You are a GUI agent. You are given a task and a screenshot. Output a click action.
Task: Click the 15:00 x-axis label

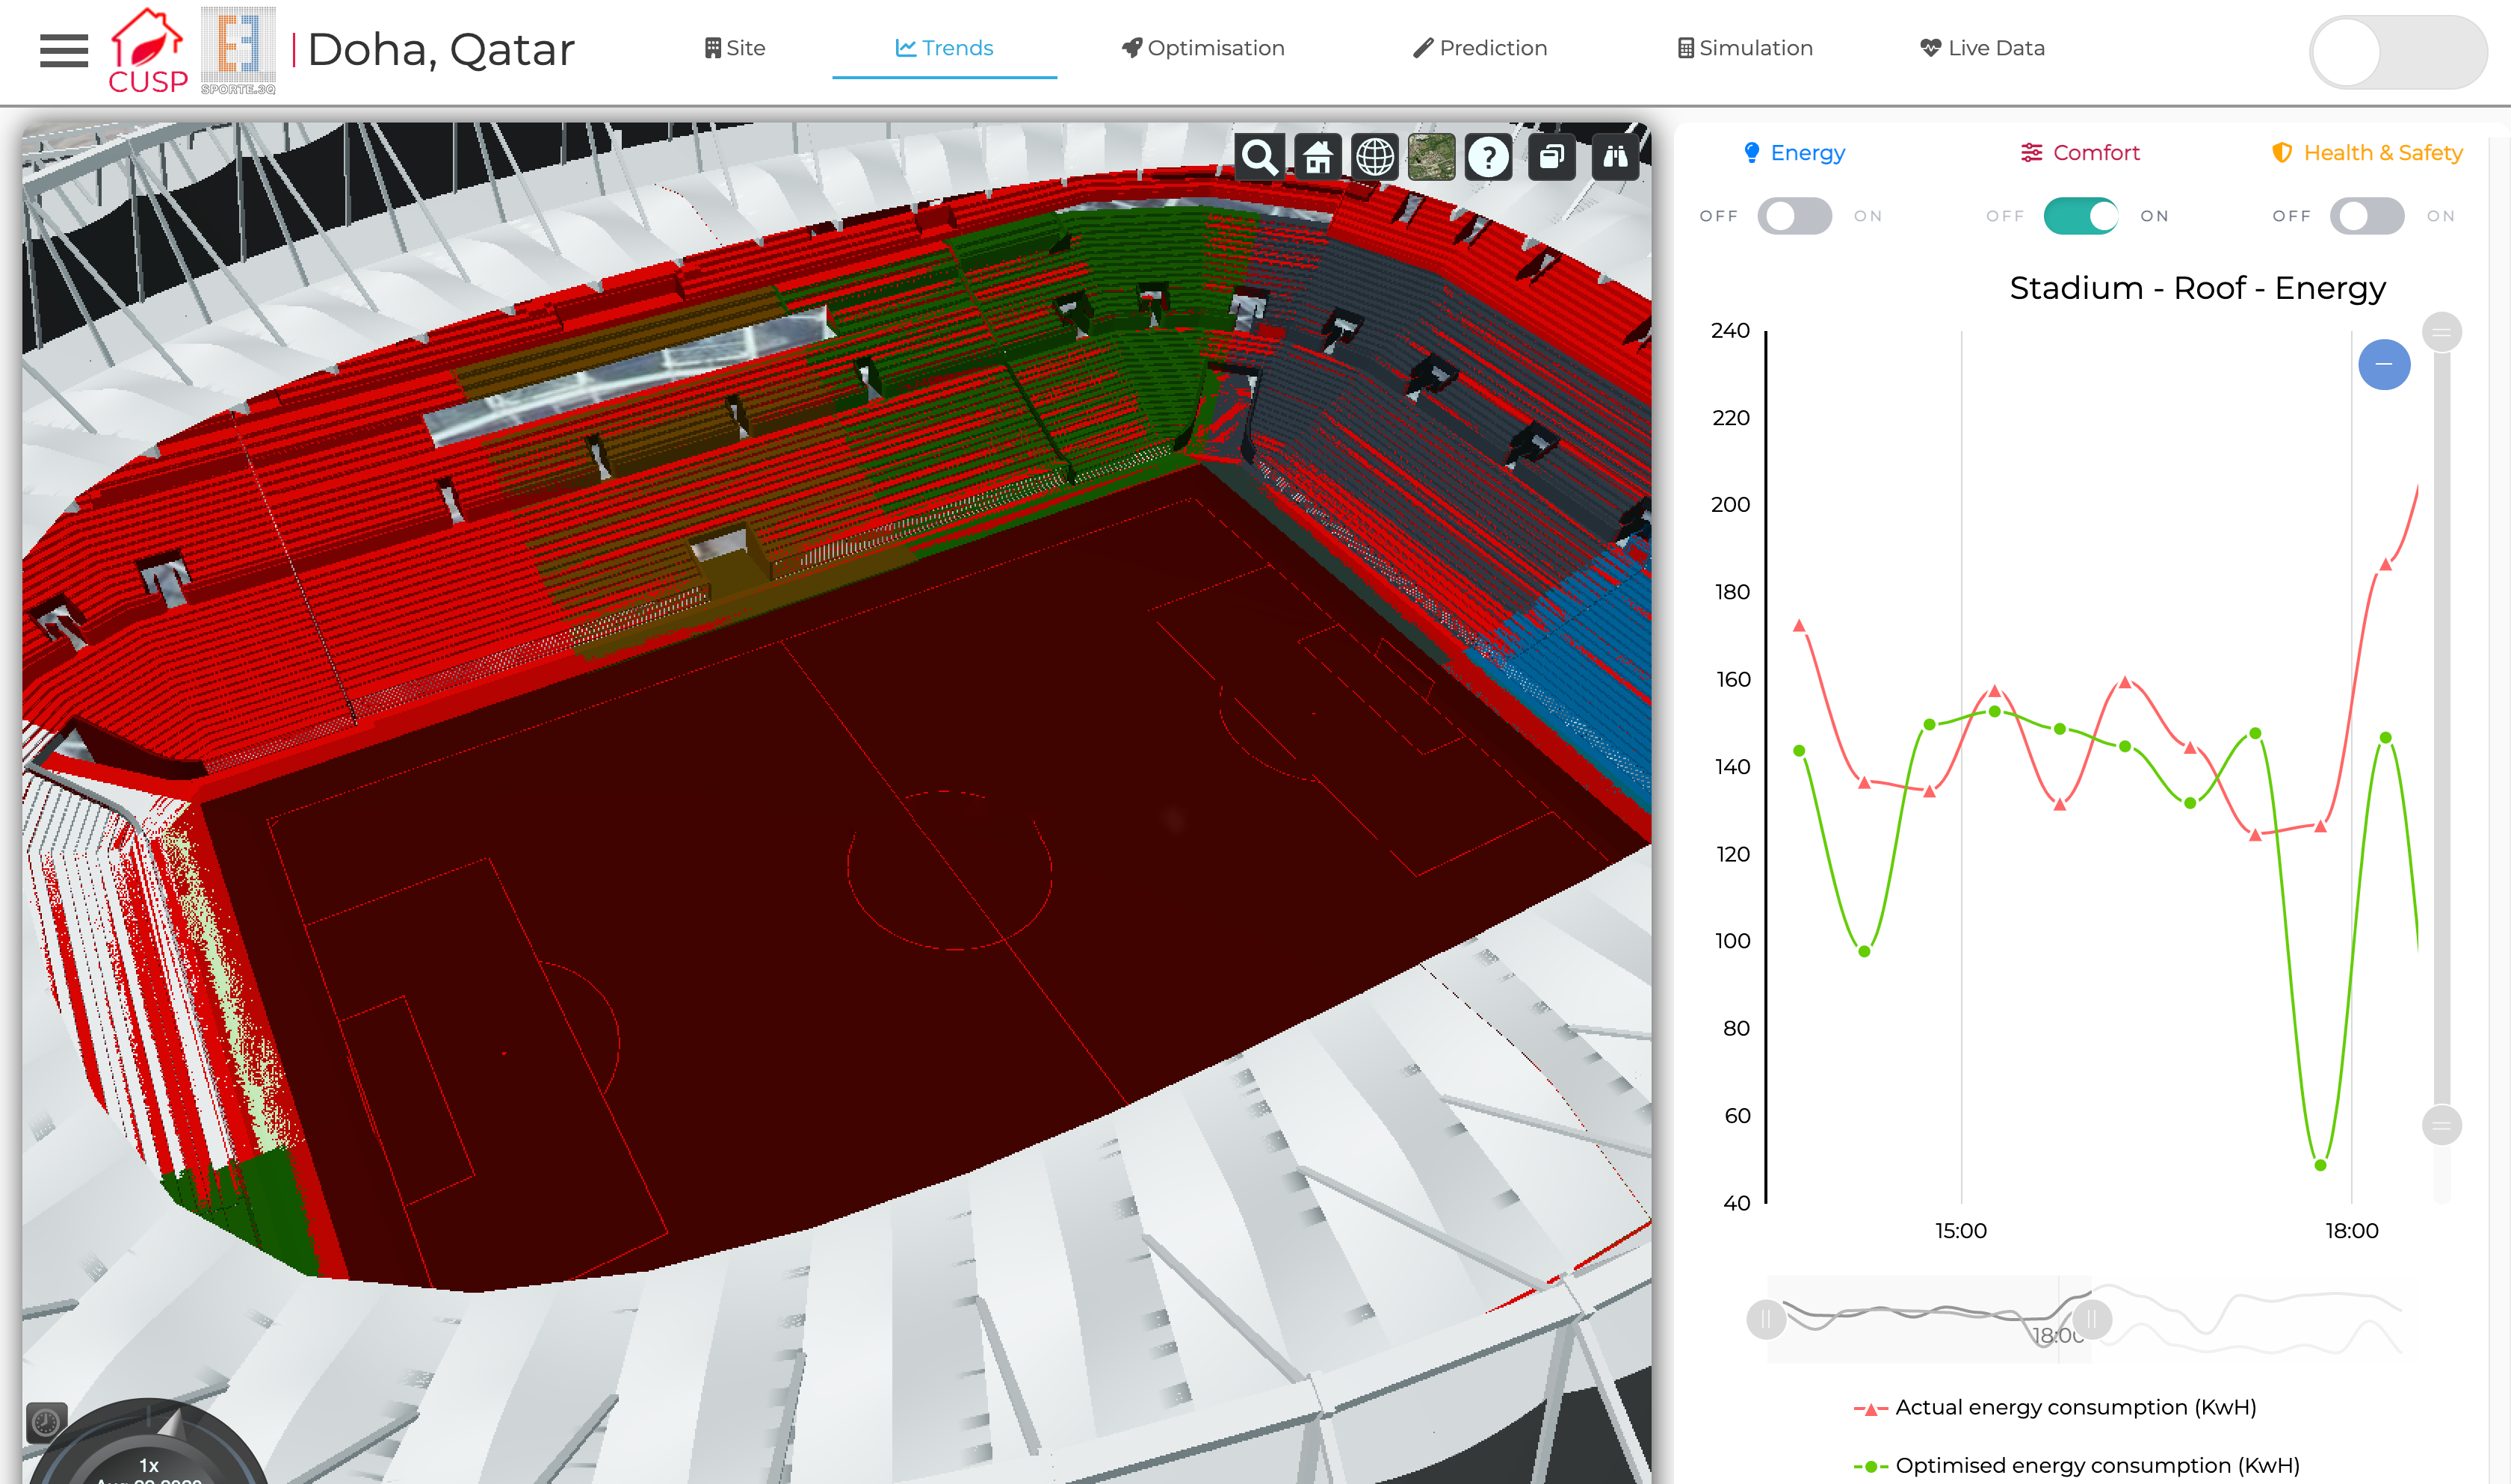pos(1960,1231)
